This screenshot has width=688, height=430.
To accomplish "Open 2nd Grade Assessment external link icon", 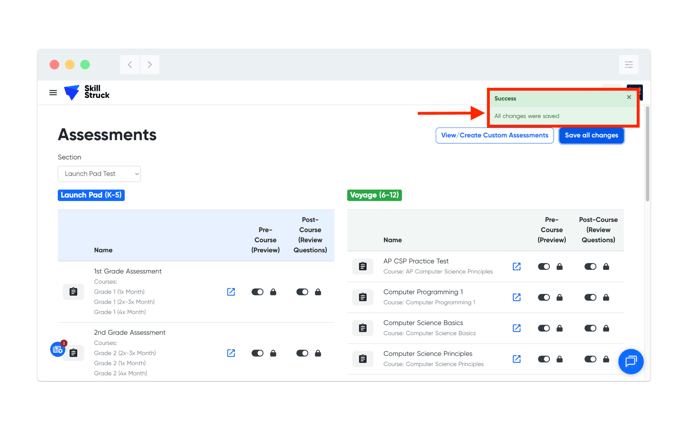I will (x=231, y=353).
